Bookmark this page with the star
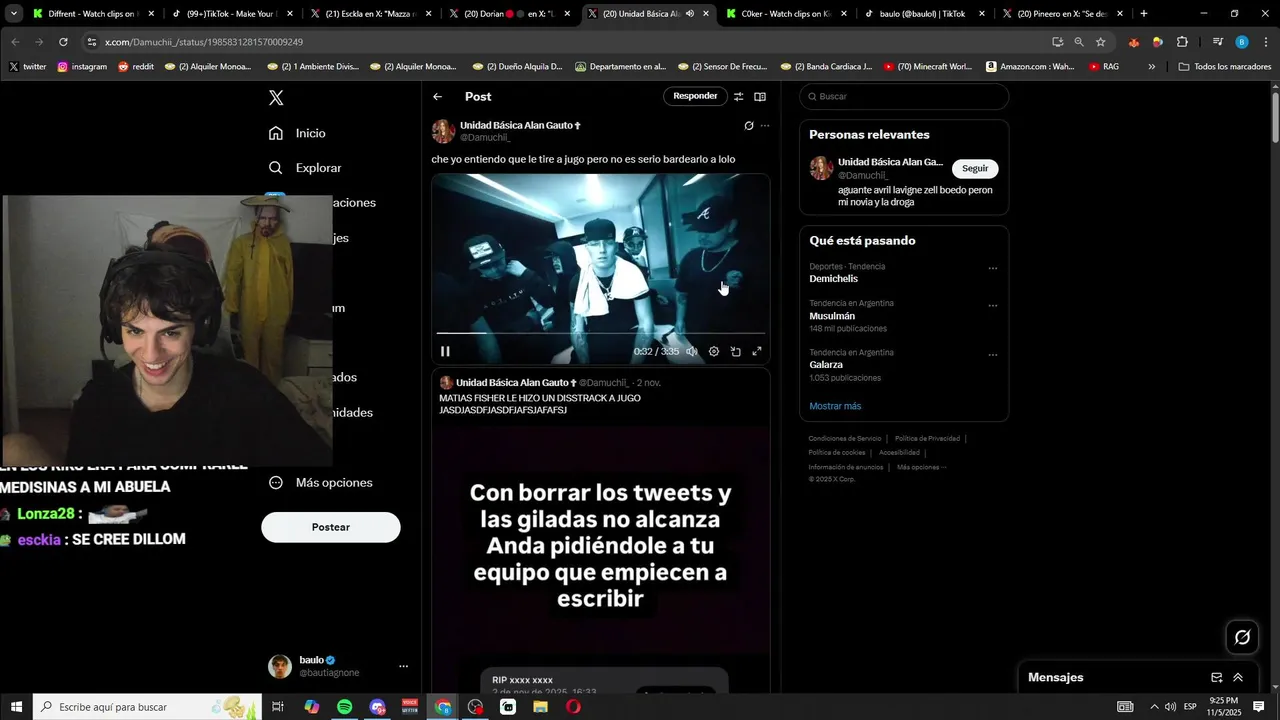This screenshot has height=720, width=1280. (1101, 42)
